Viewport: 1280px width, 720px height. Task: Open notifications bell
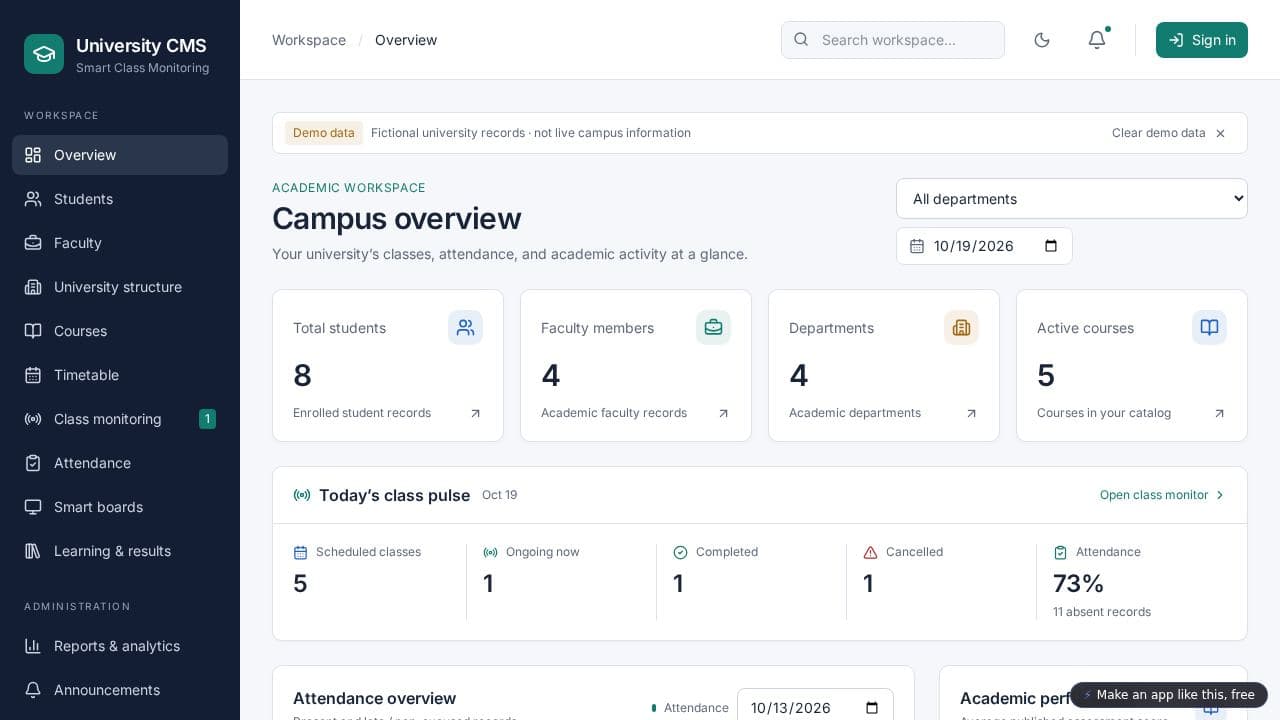pyautogui.click(x=1097, y=40)
